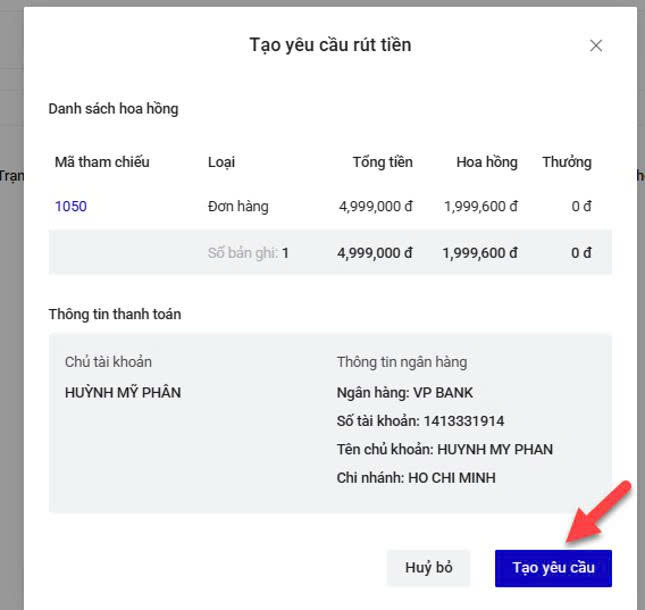Click the Tổng tiền column header
Screen dimensions: 645x610
click(x=383, y=162)
